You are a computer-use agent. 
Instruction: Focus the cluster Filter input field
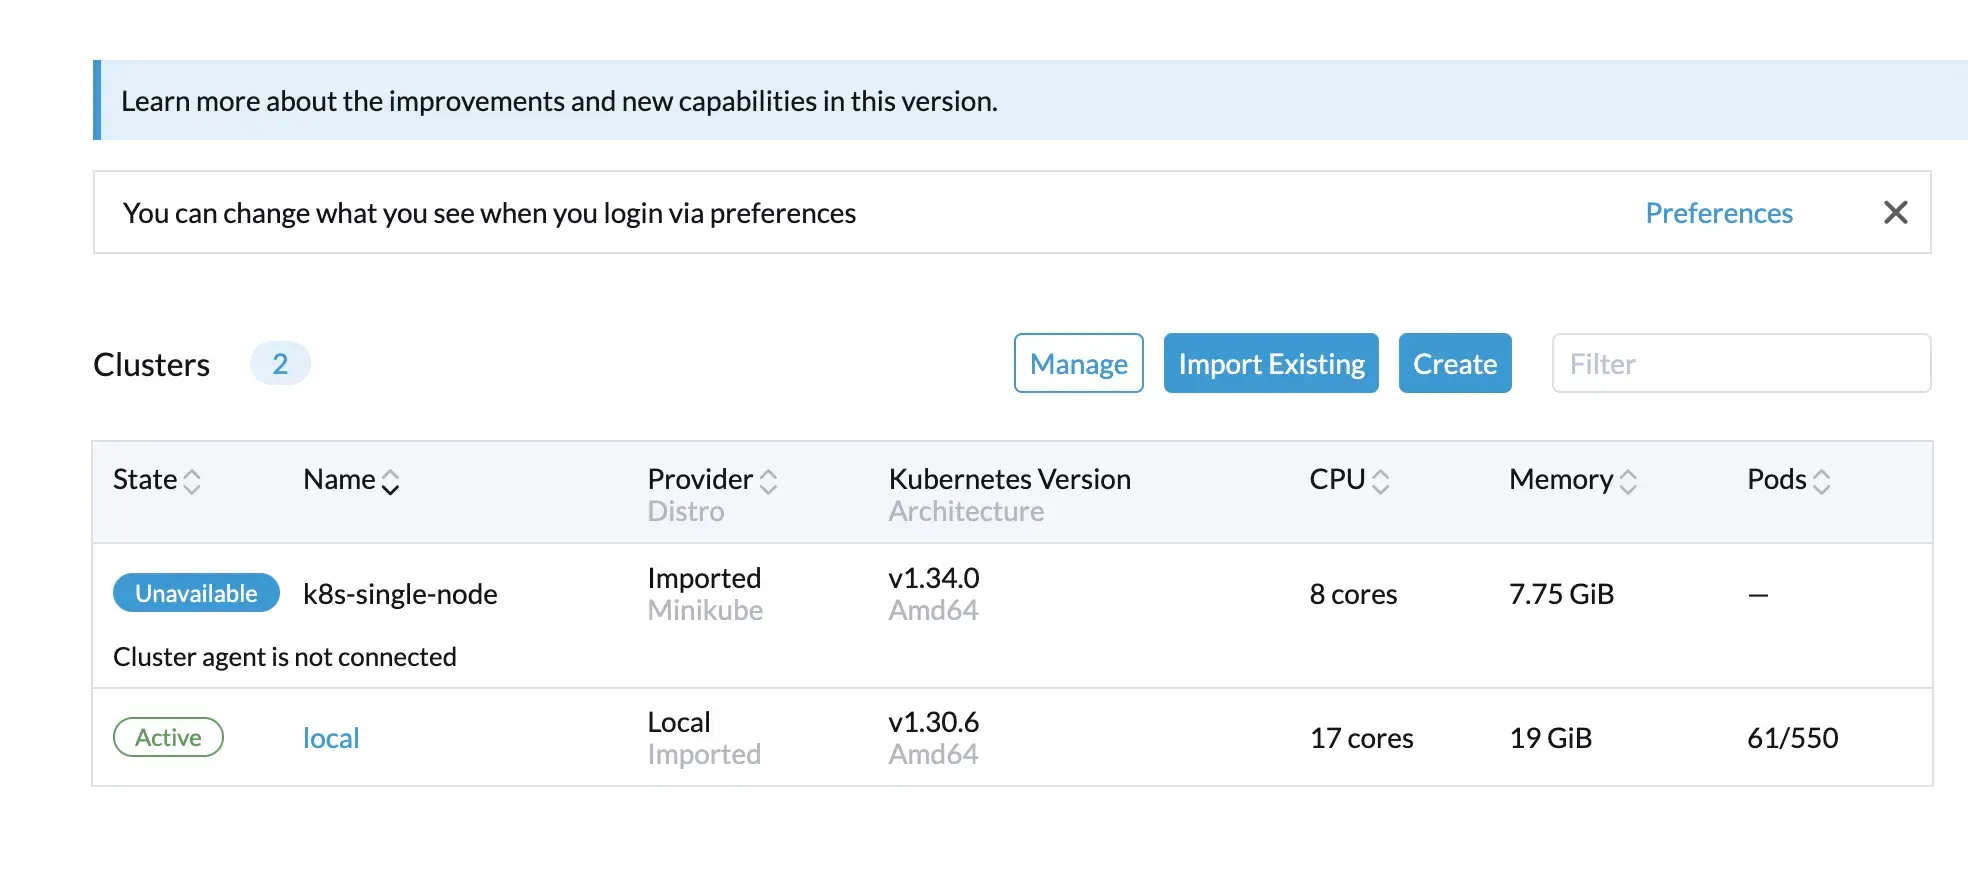pyautogui.click(x=1740, y=364)
